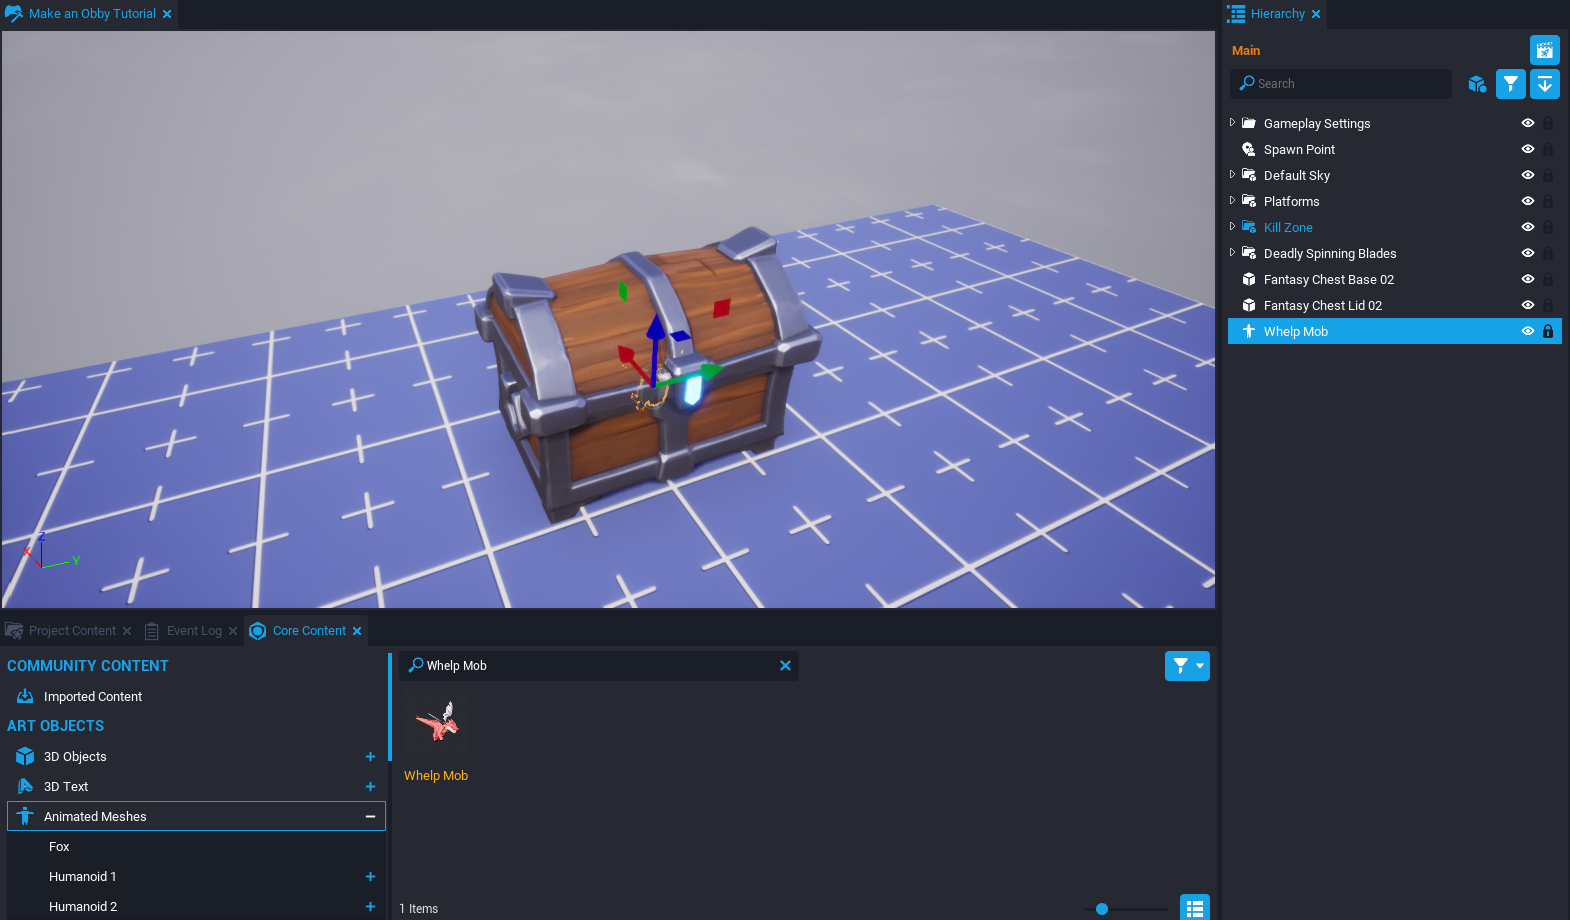Select the Whelp Mob thumbnail

point(437,722)
